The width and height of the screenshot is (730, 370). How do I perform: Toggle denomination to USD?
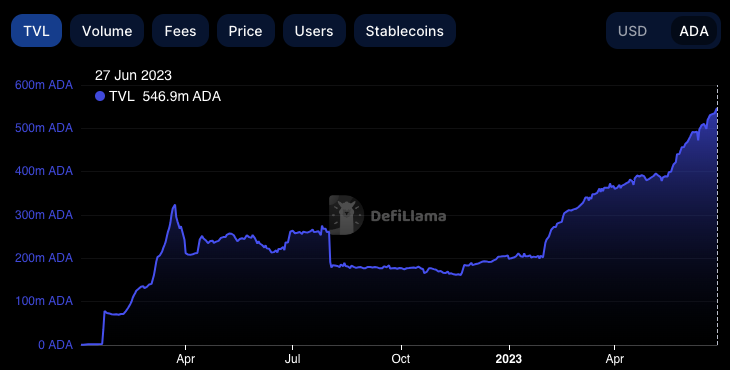click(632, 31)
